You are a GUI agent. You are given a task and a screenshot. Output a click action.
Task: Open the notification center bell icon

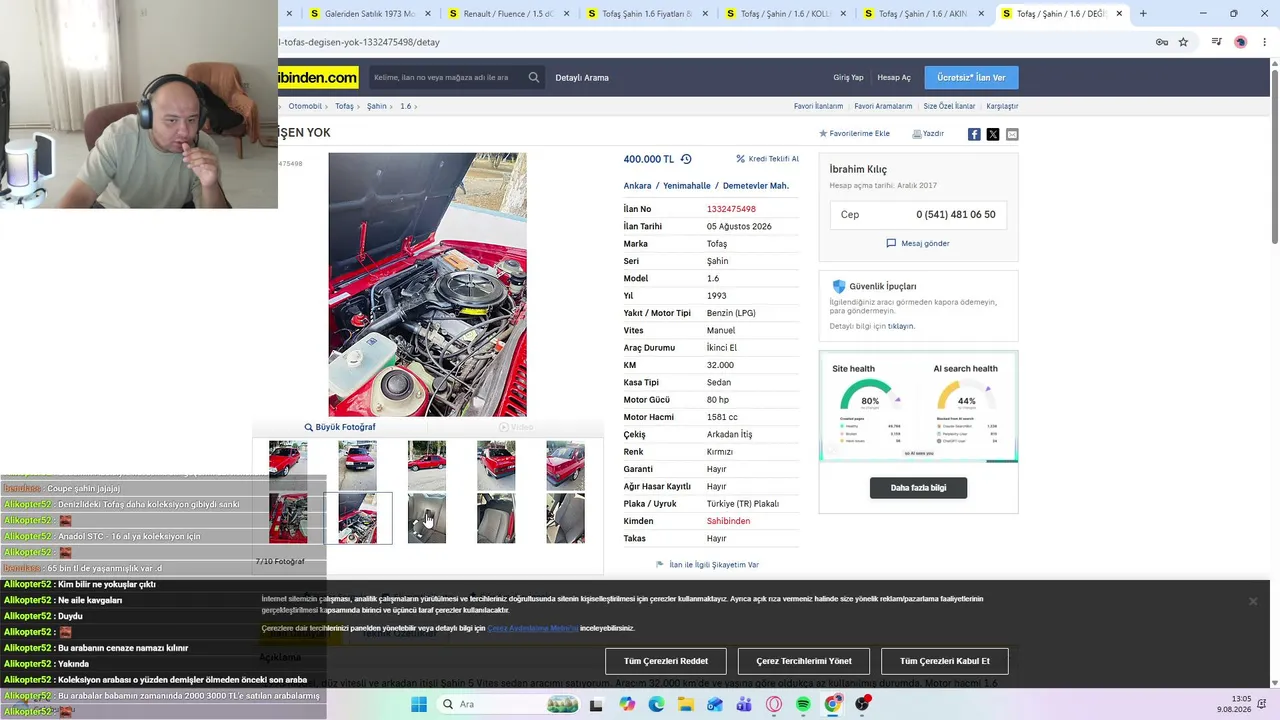tap(1262, 704)
